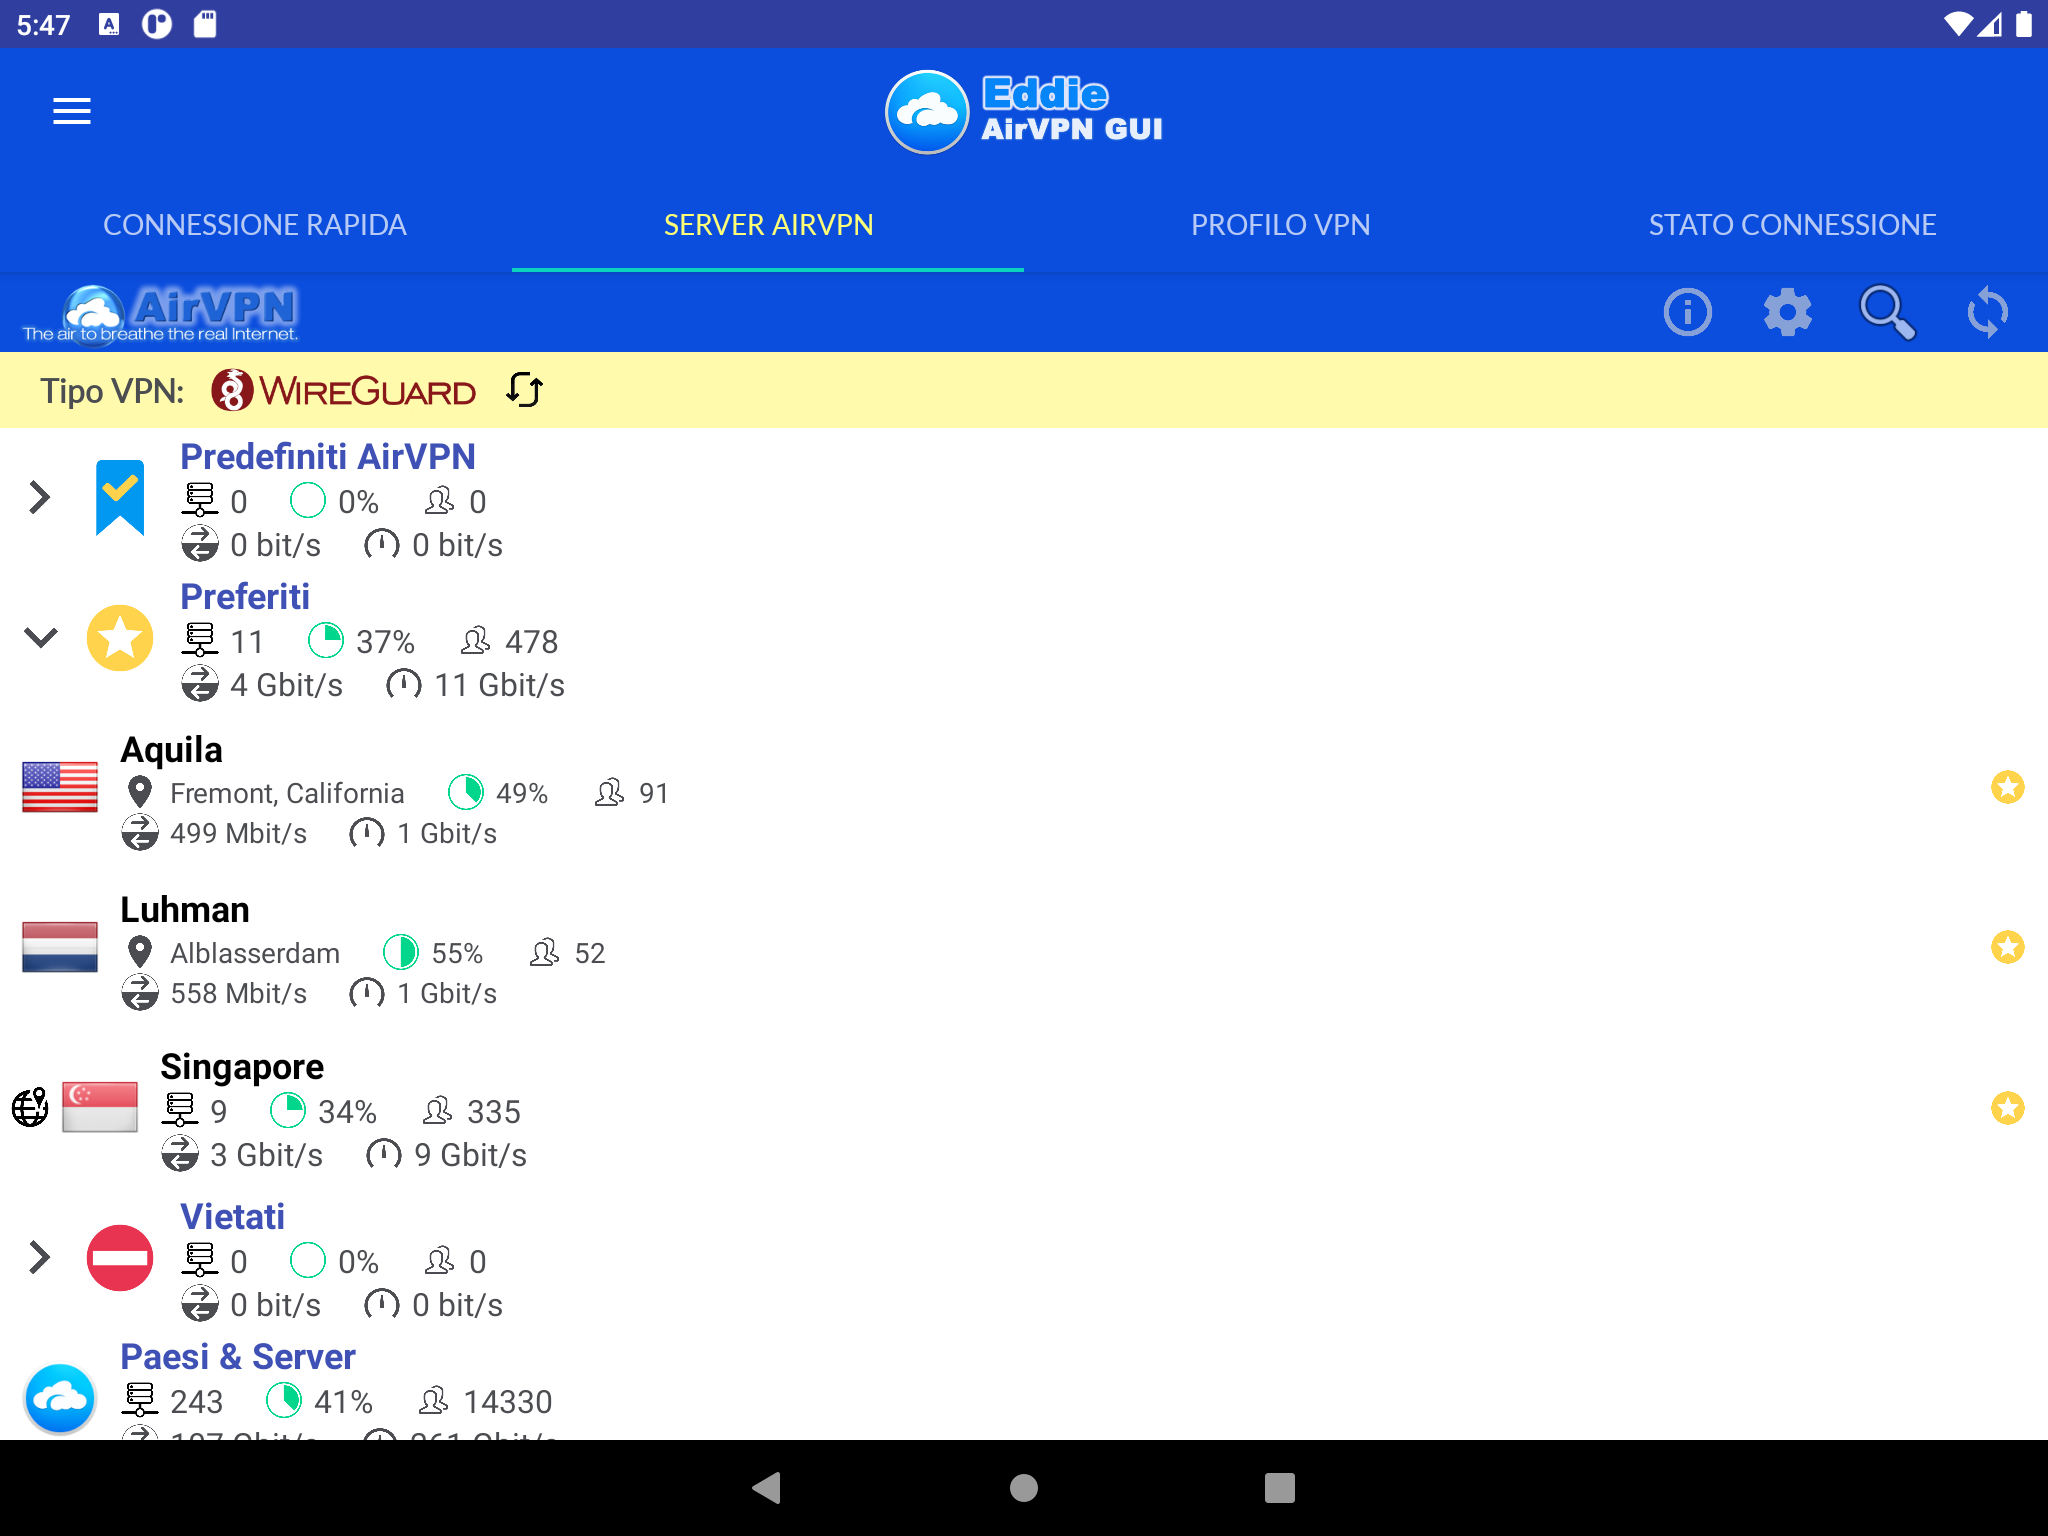Remove Singapore from favorites star
Viewport: 2048px width, 1536px height.
pyautogui.click(x=2007, y=1108)
